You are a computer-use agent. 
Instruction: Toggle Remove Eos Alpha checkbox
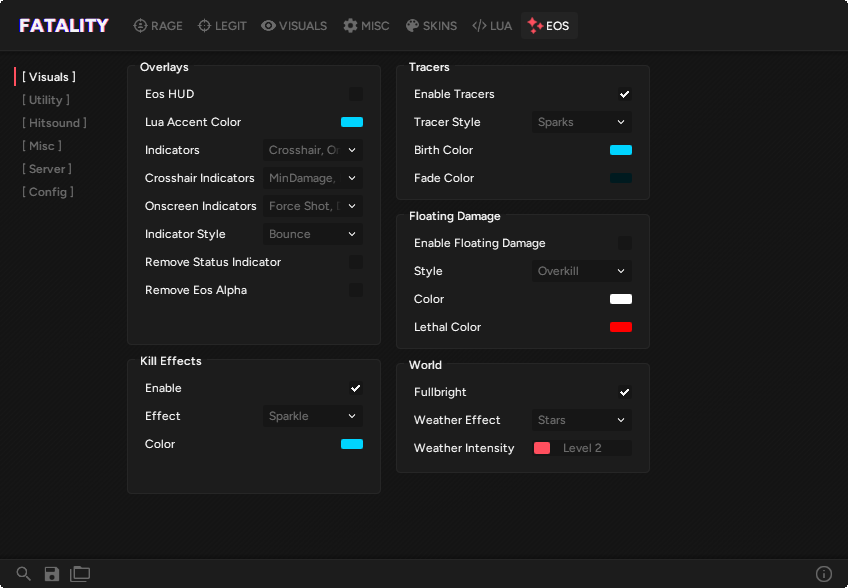point(356,290)
